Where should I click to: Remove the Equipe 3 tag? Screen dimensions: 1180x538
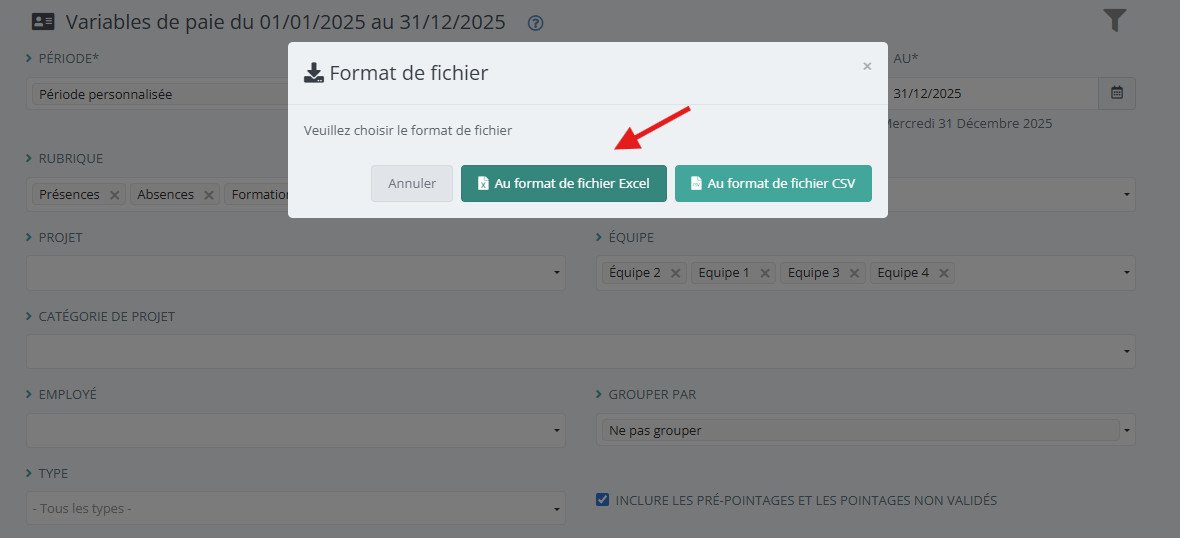[x=854, y=273]
